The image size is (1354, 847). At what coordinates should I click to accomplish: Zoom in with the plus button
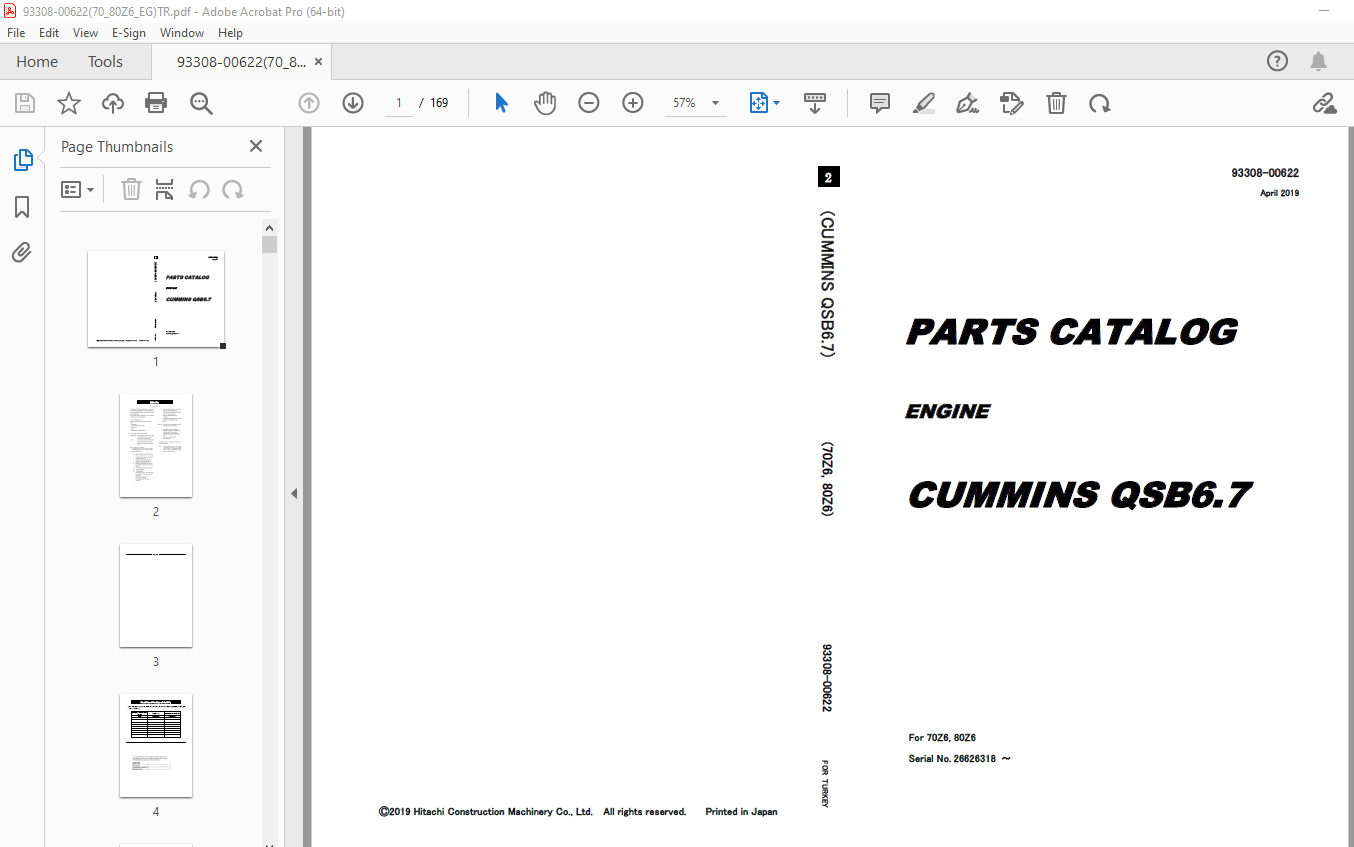pyautogui.click(x=633, y=103)
